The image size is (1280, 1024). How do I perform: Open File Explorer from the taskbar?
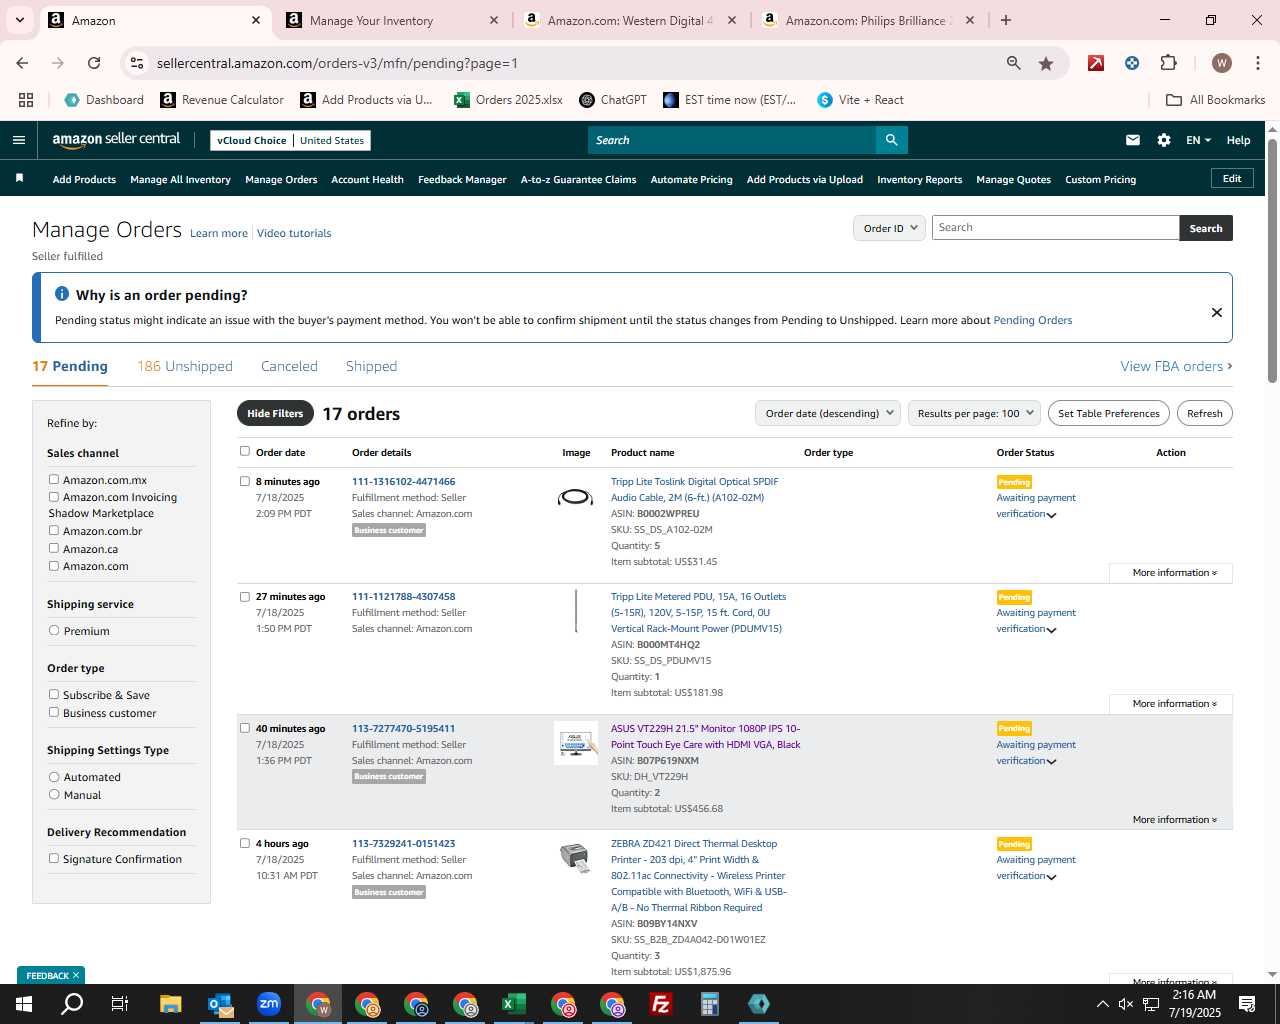[x=170, y=1004]
